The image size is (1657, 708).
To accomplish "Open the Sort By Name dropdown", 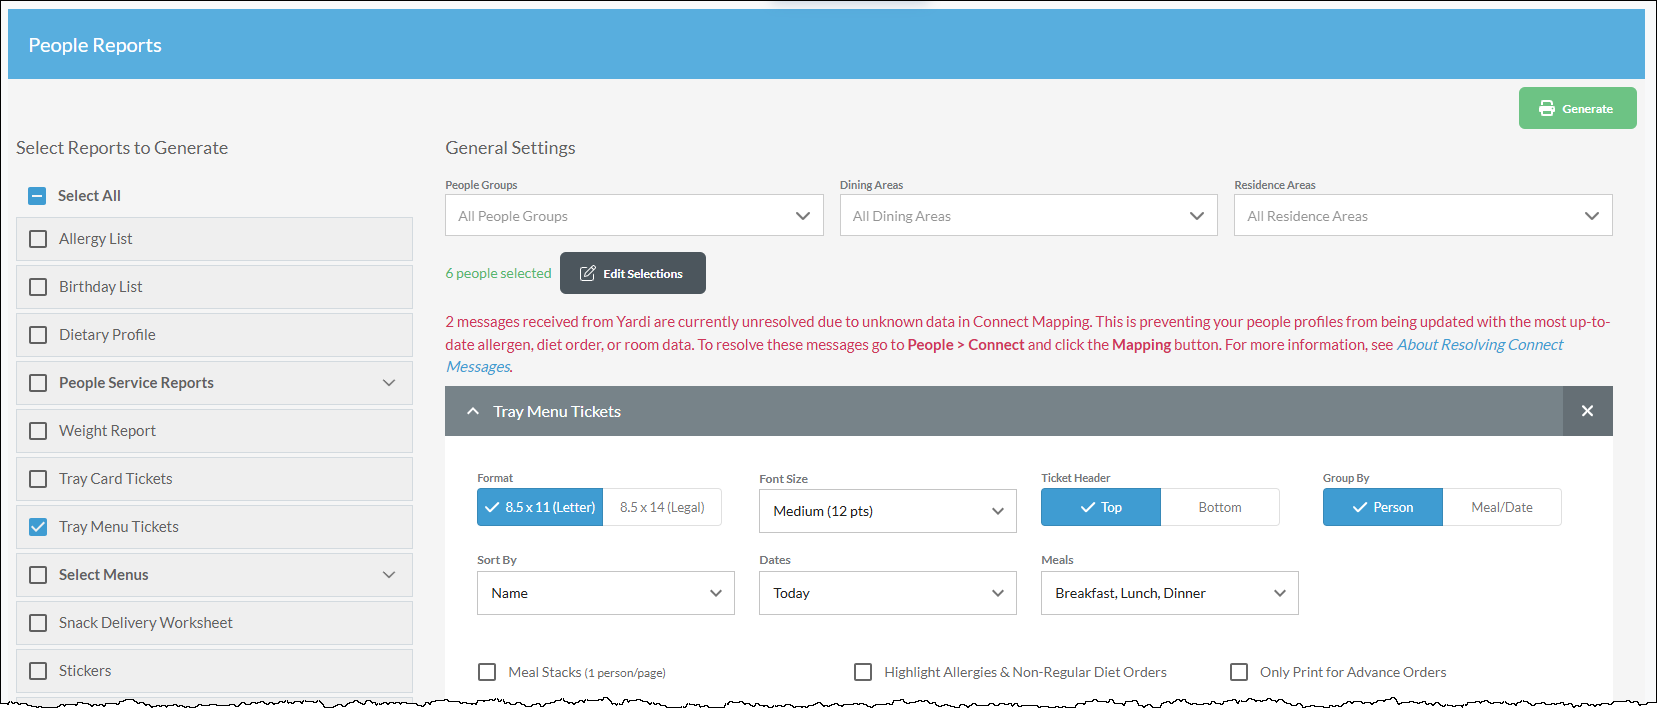I will 606,593.
